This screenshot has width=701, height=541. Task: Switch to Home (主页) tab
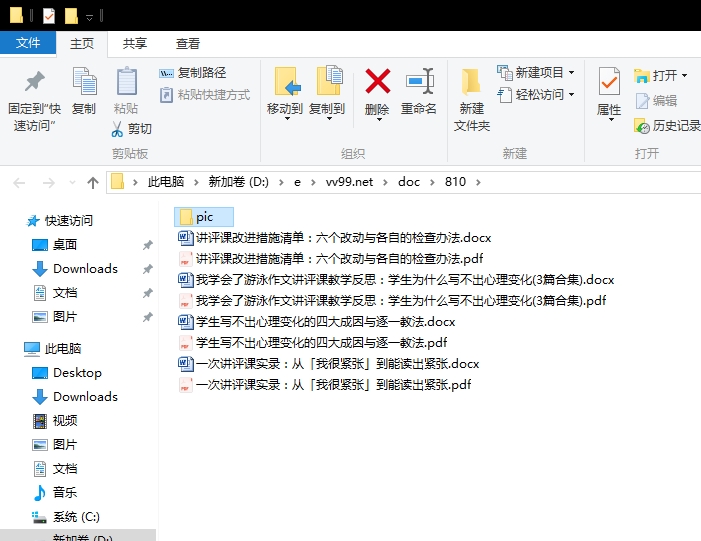tap(82, 44)
